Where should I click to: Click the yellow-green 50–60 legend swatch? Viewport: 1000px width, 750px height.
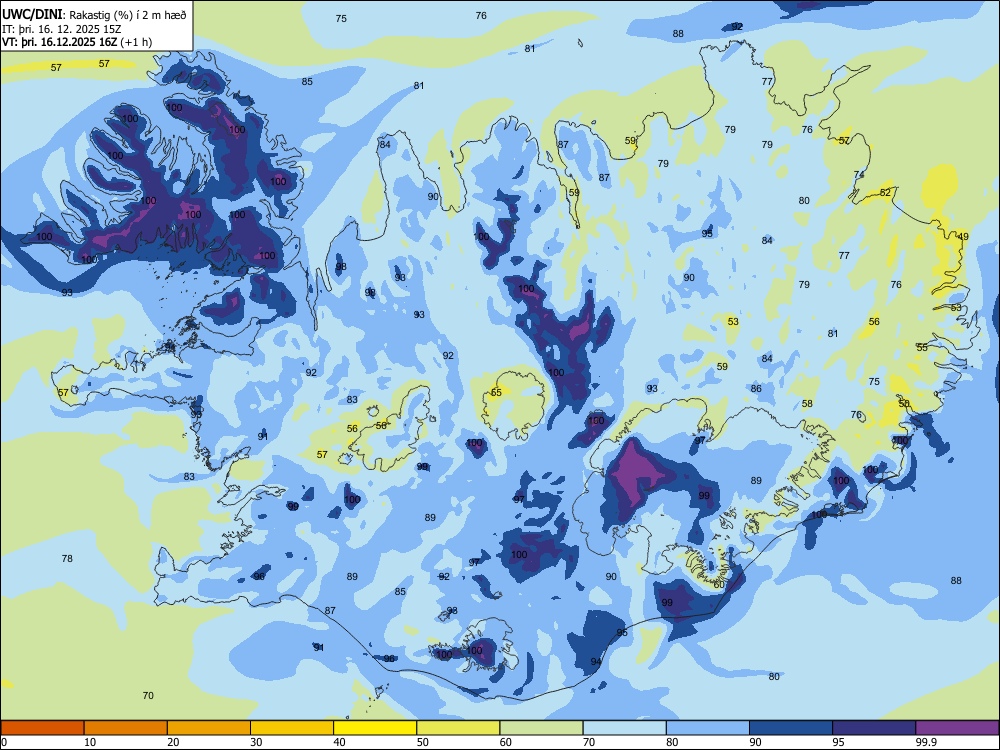458,728
